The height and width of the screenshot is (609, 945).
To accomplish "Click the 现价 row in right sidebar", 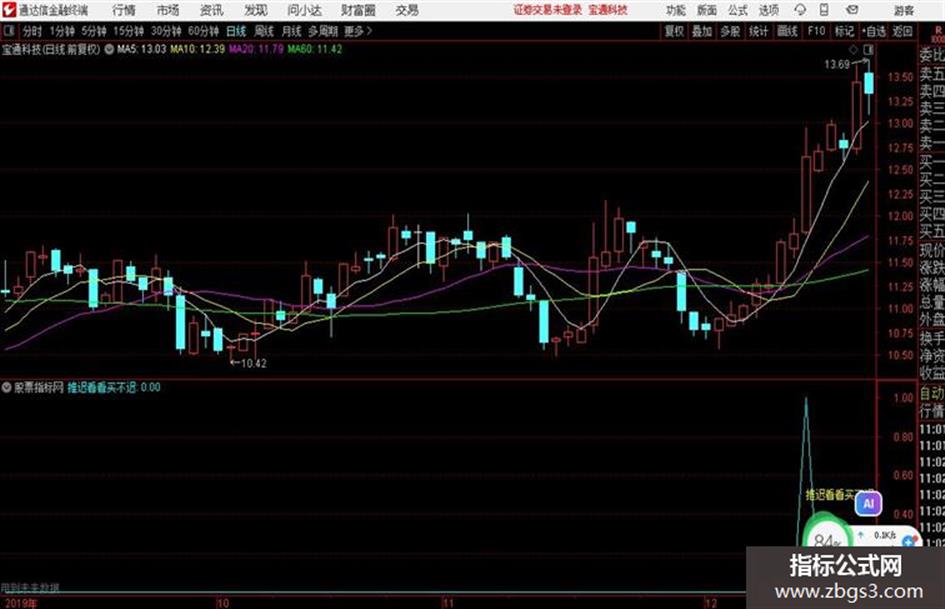I will (x=932, y=250).
